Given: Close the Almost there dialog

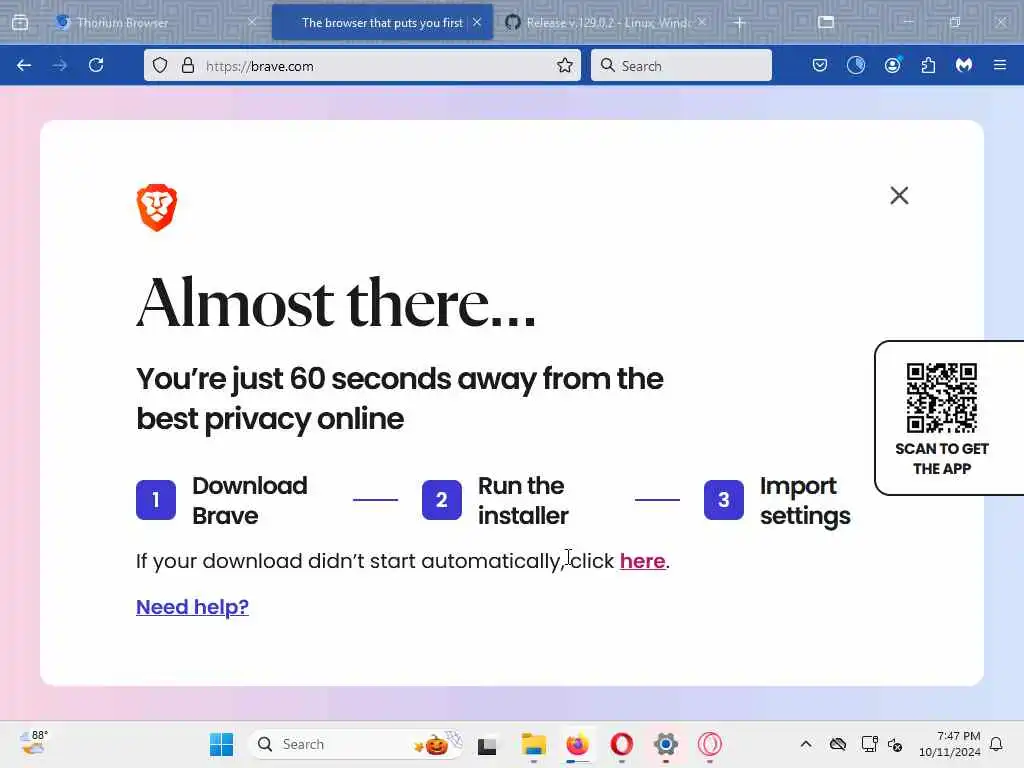Looking at the screenshot, I should pyautogui.click(x=899, y=195).
